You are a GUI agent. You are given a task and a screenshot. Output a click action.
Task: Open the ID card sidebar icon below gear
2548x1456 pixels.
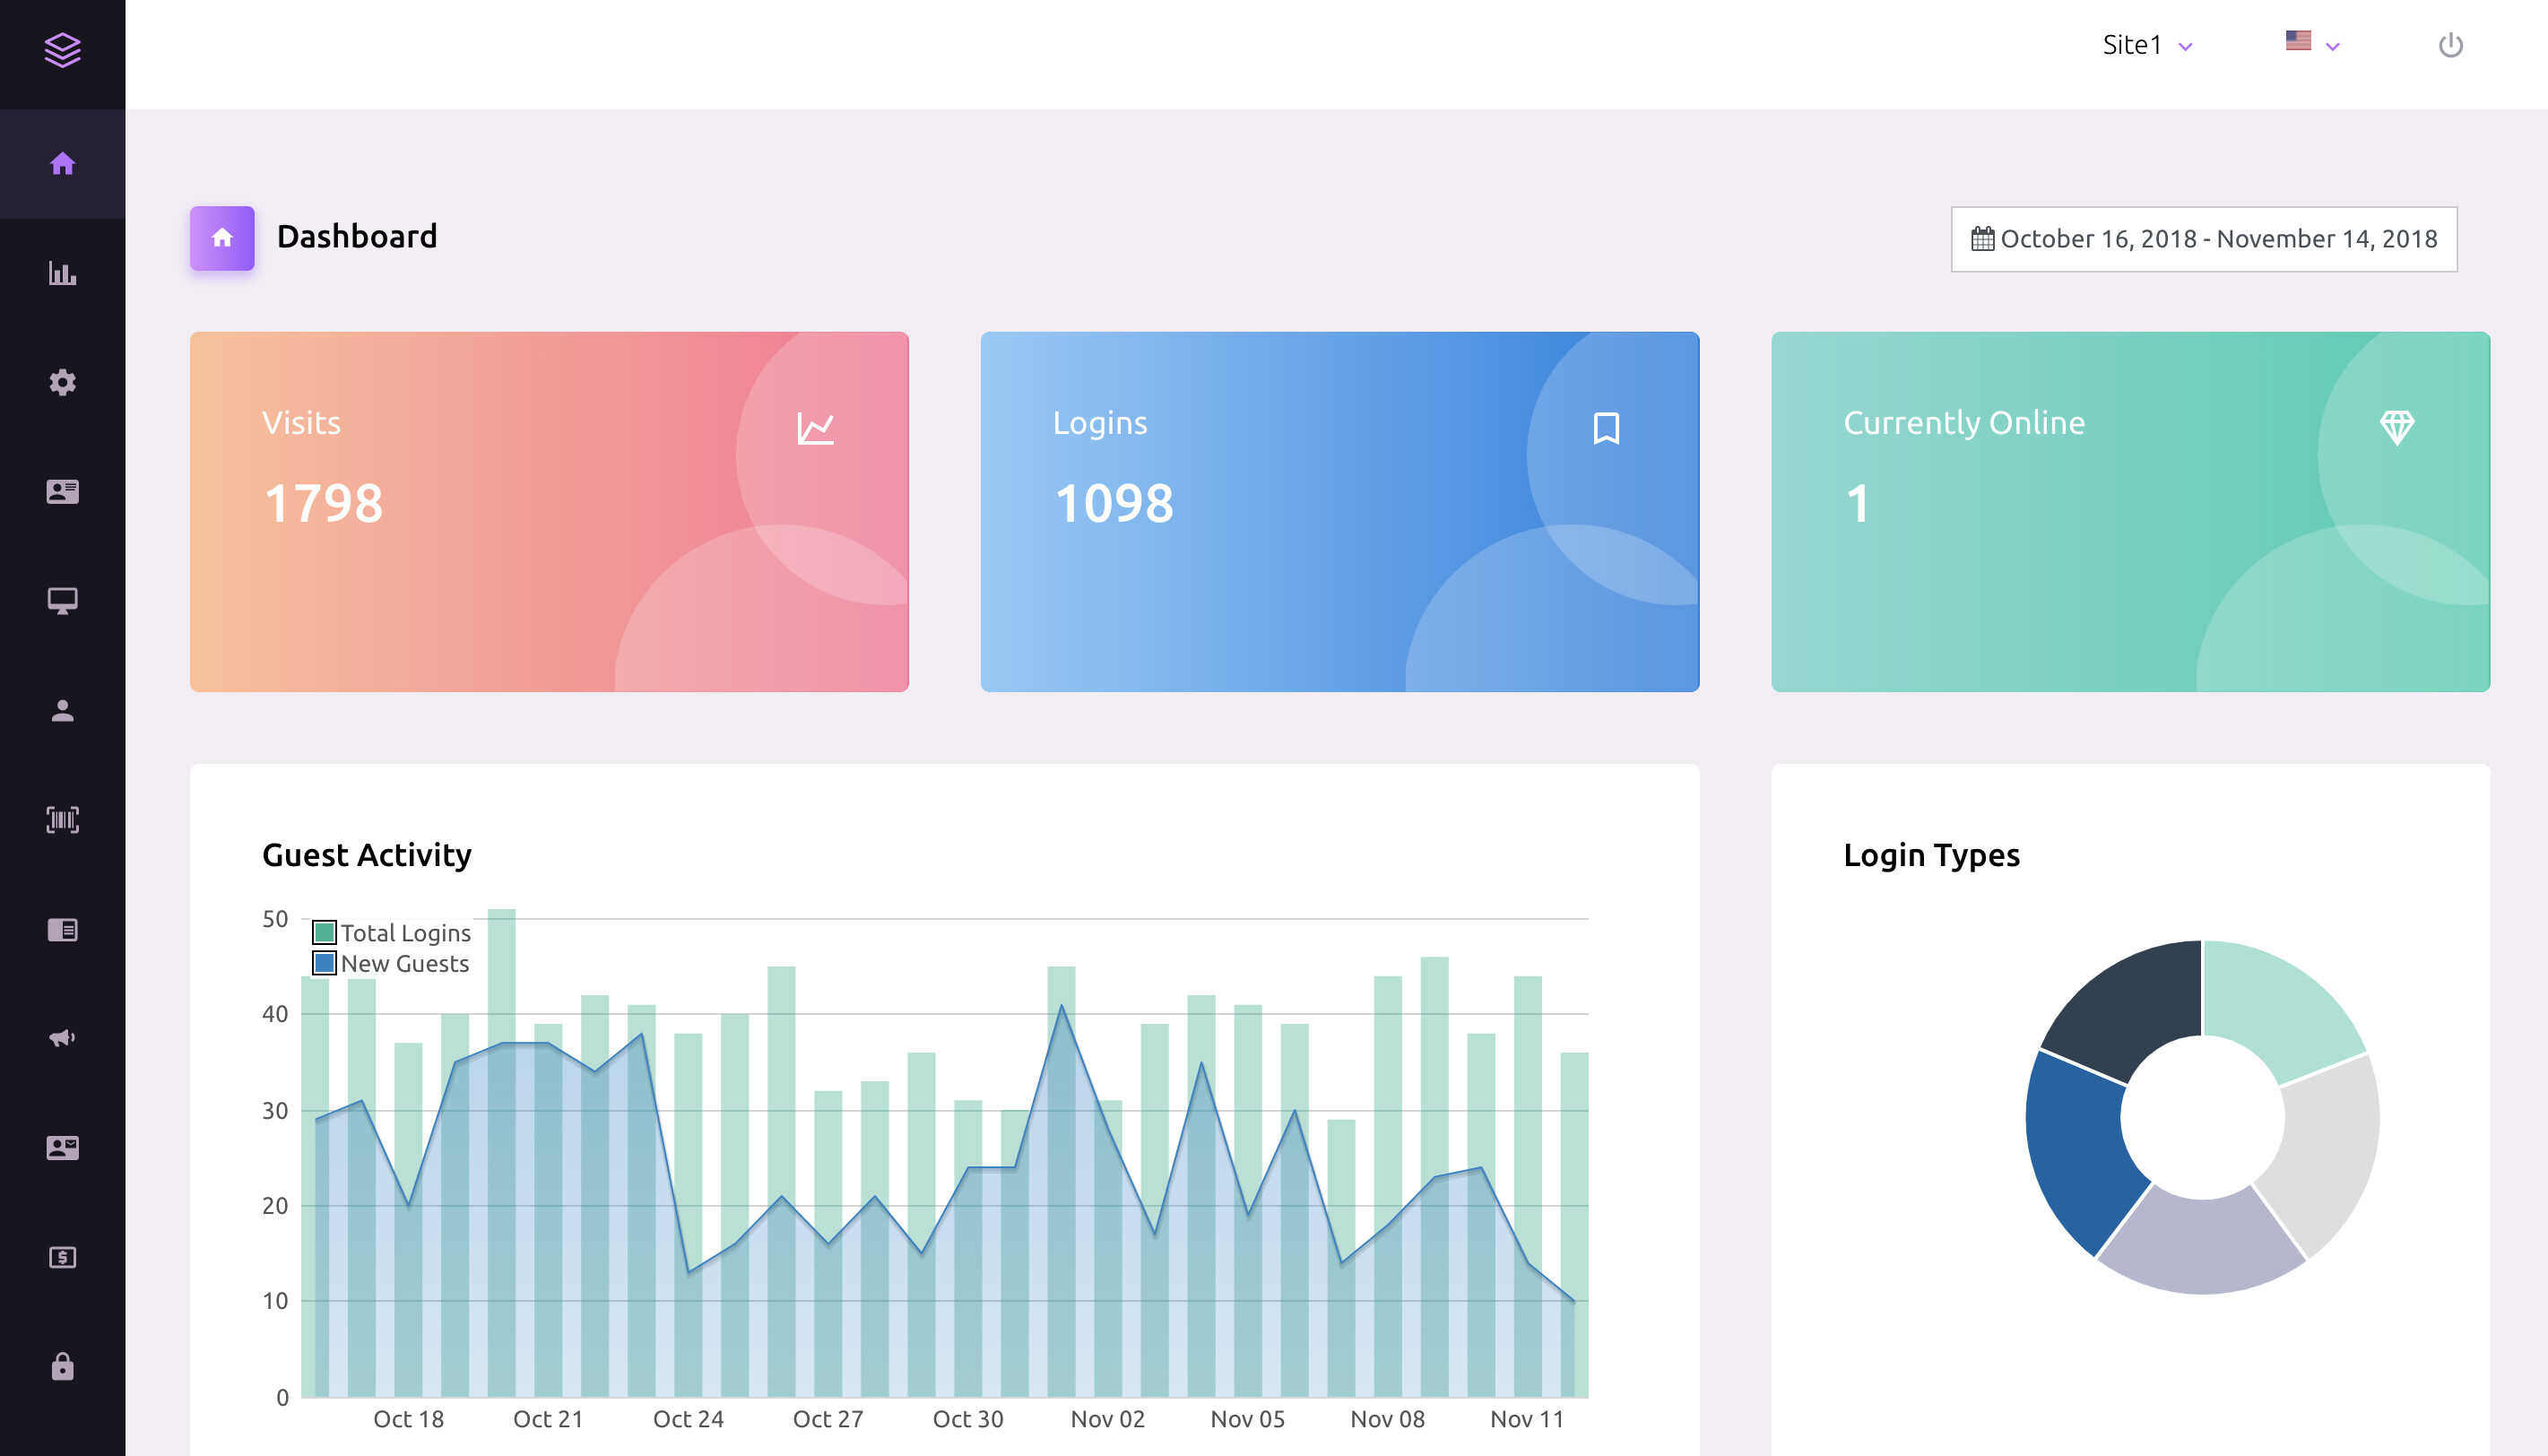tap(62, 492)
